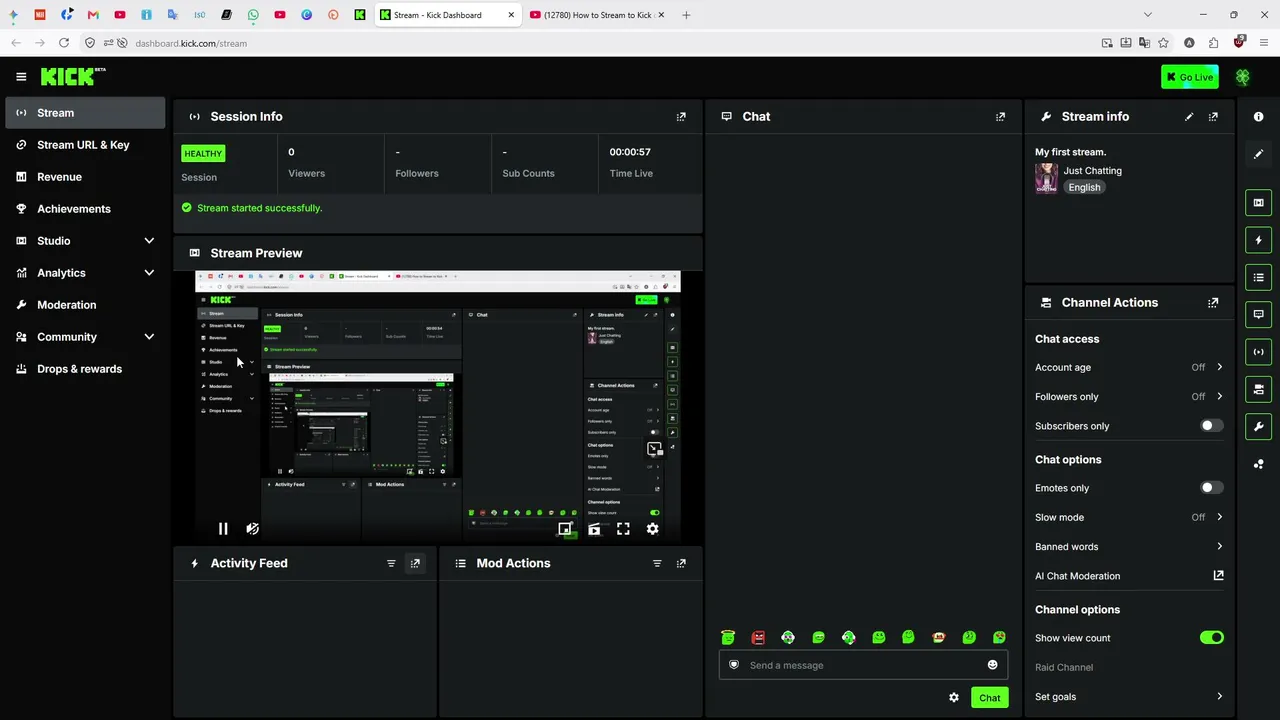Image resolution: width=1280 pixels, height=720 pixels.
Task: Make stream preview fullscreen
Action: click(x=623, y=529)
